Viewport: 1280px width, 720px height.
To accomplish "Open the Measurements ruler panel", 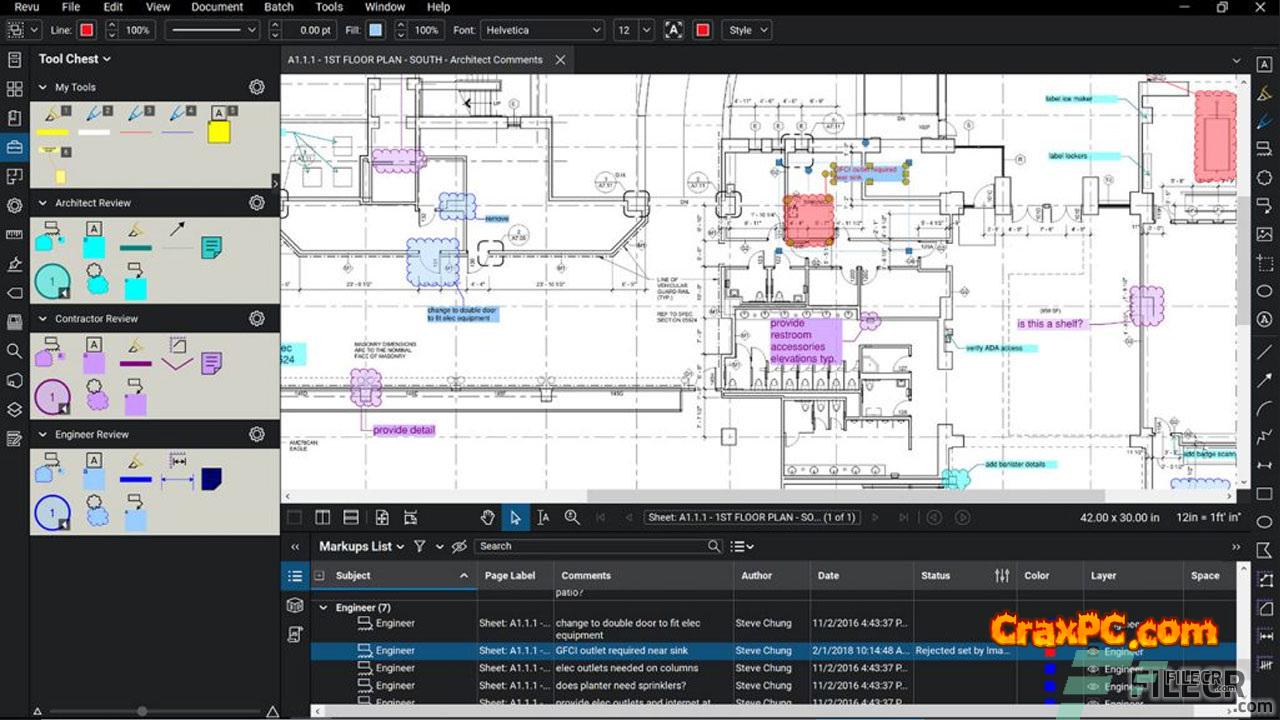I will point(14,235).
